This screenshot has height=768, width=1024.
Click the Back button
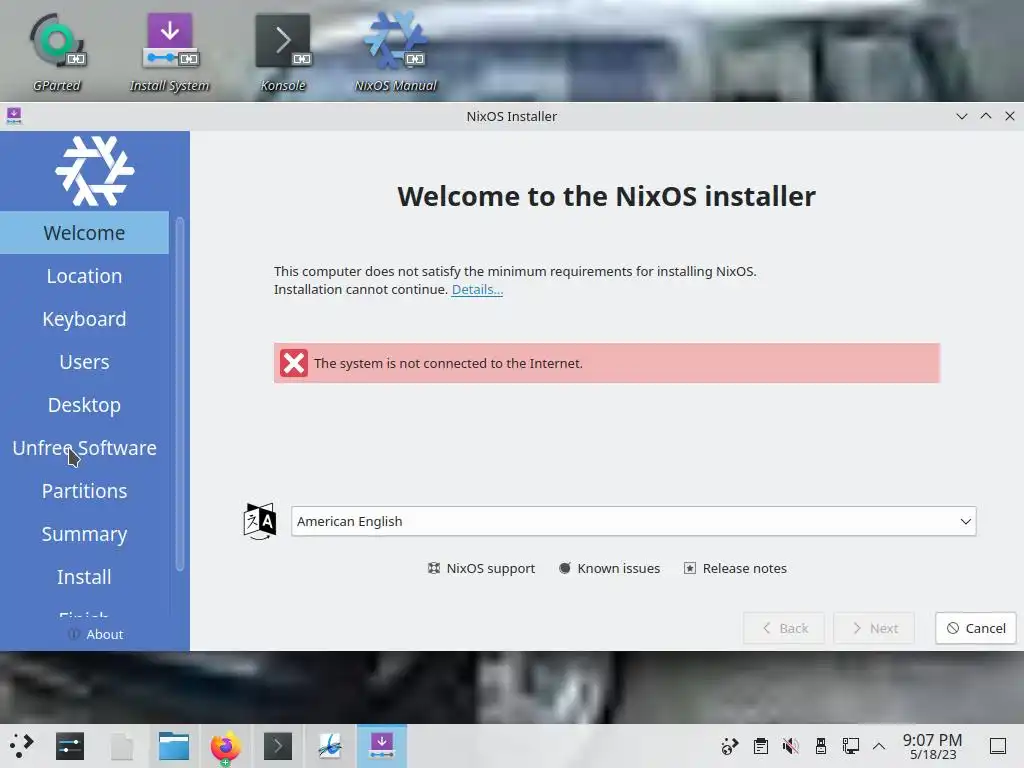tap(784, 628)
